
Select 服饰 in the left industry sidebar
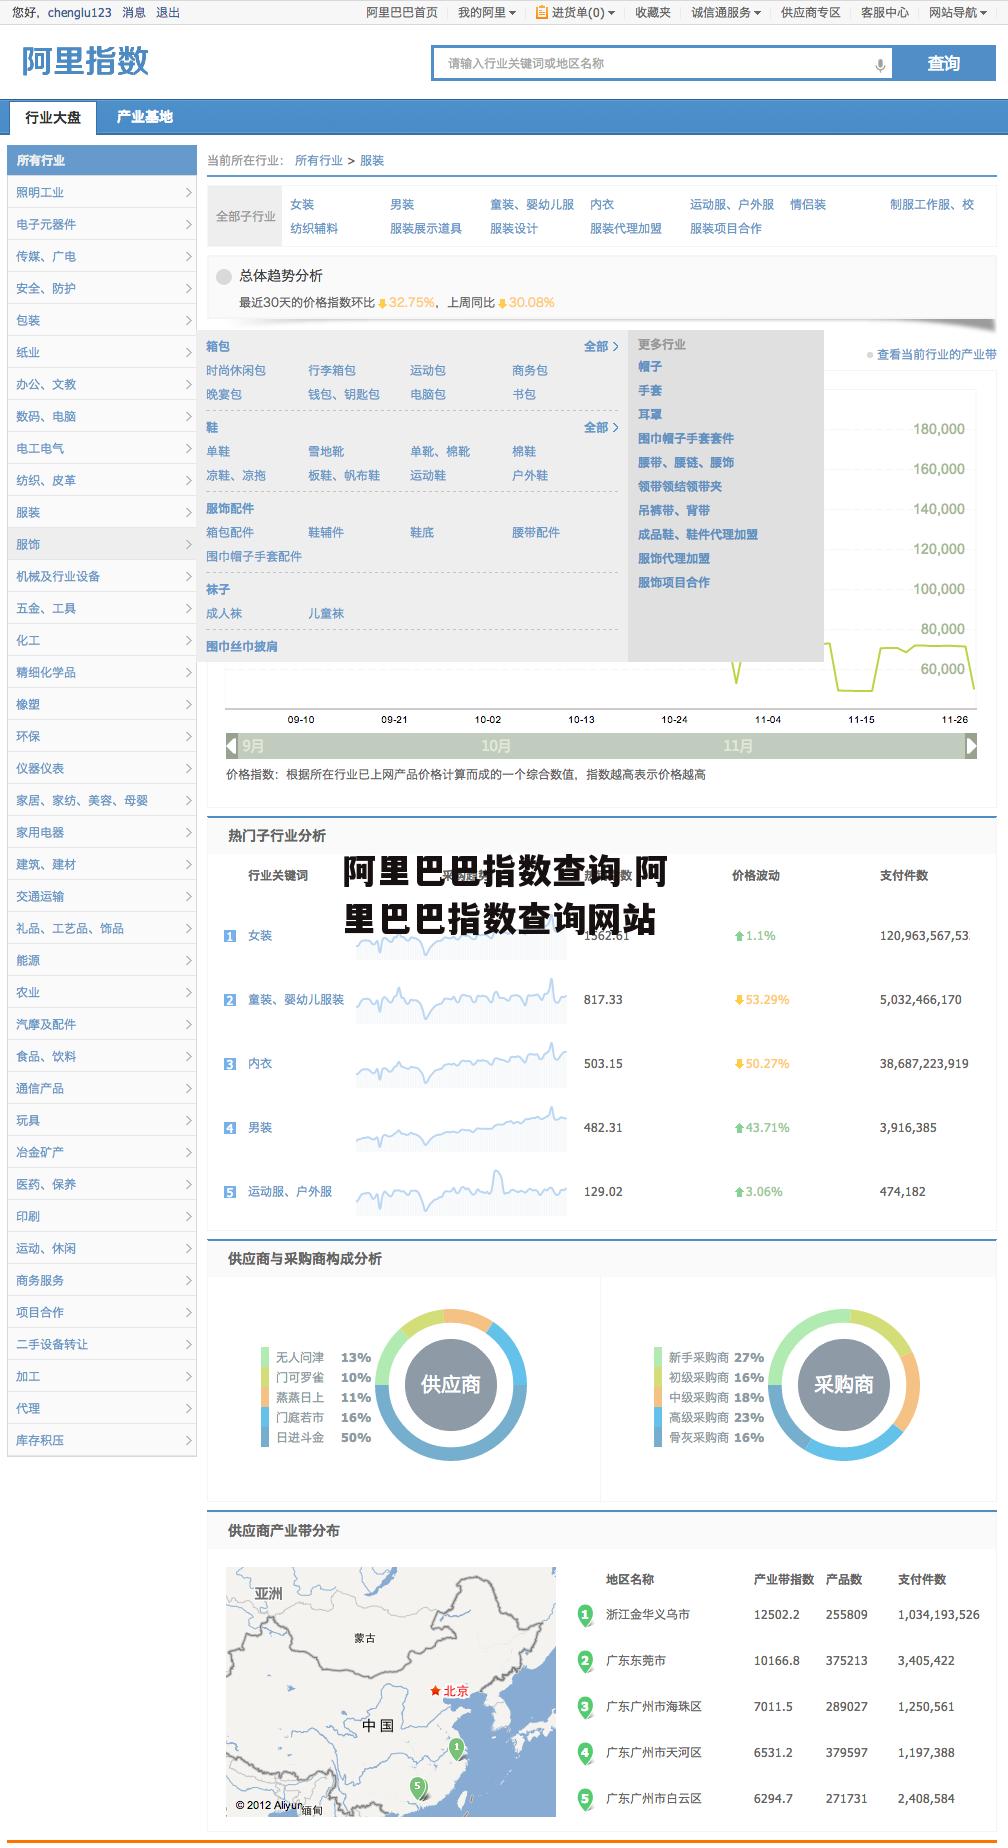click(x=102, y=545)
